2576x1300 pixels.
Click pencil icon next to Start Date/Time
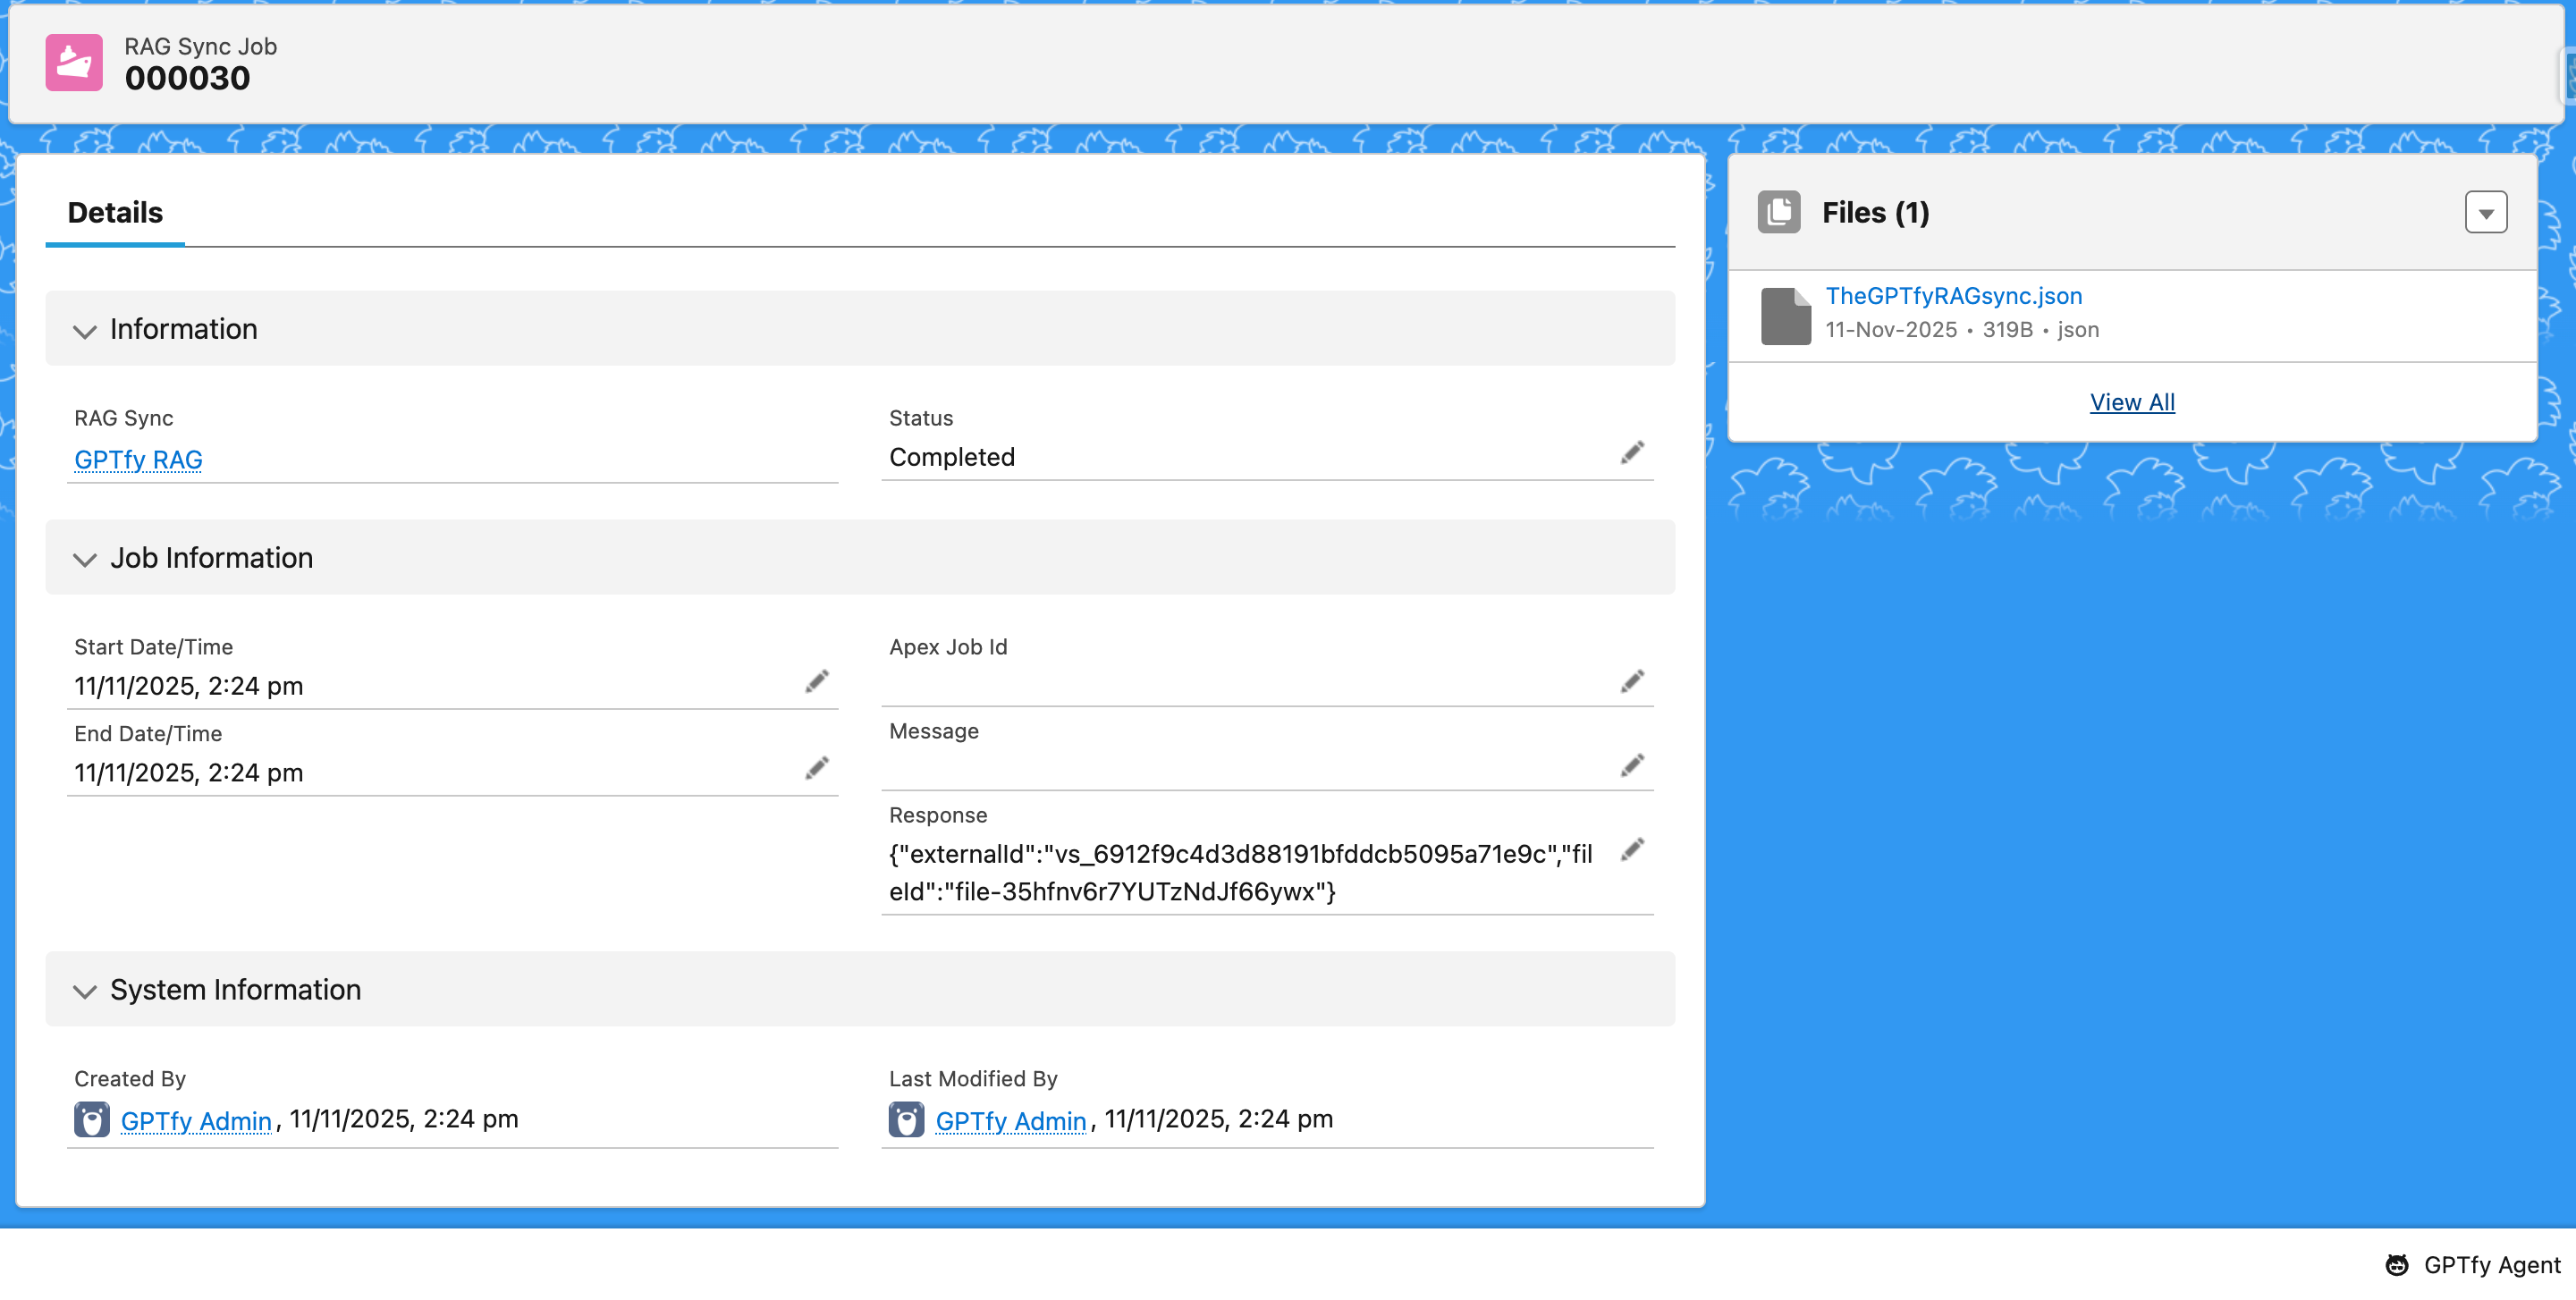click(x=816, y=682)
